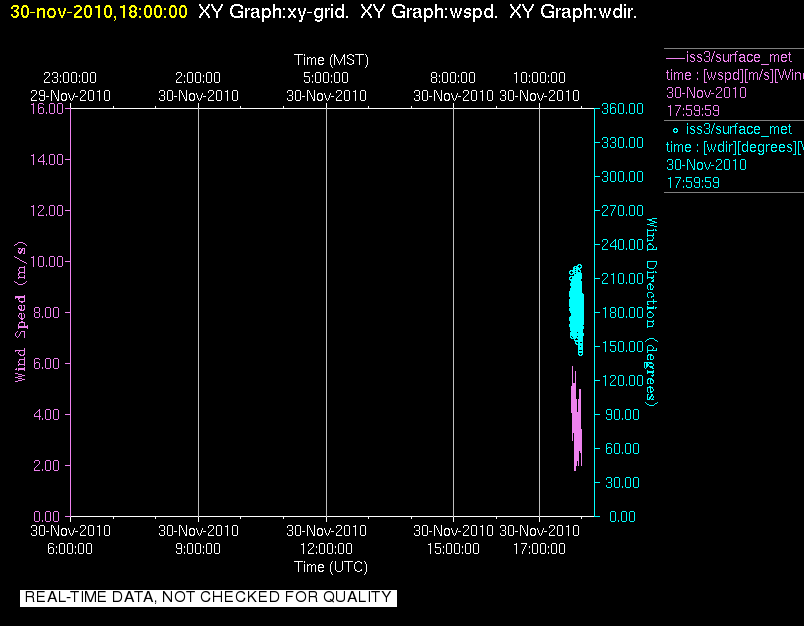Click the cyan iss3/surface_met legend entry
This screenshot has height=626, width=804.
(x=738, y=129)
